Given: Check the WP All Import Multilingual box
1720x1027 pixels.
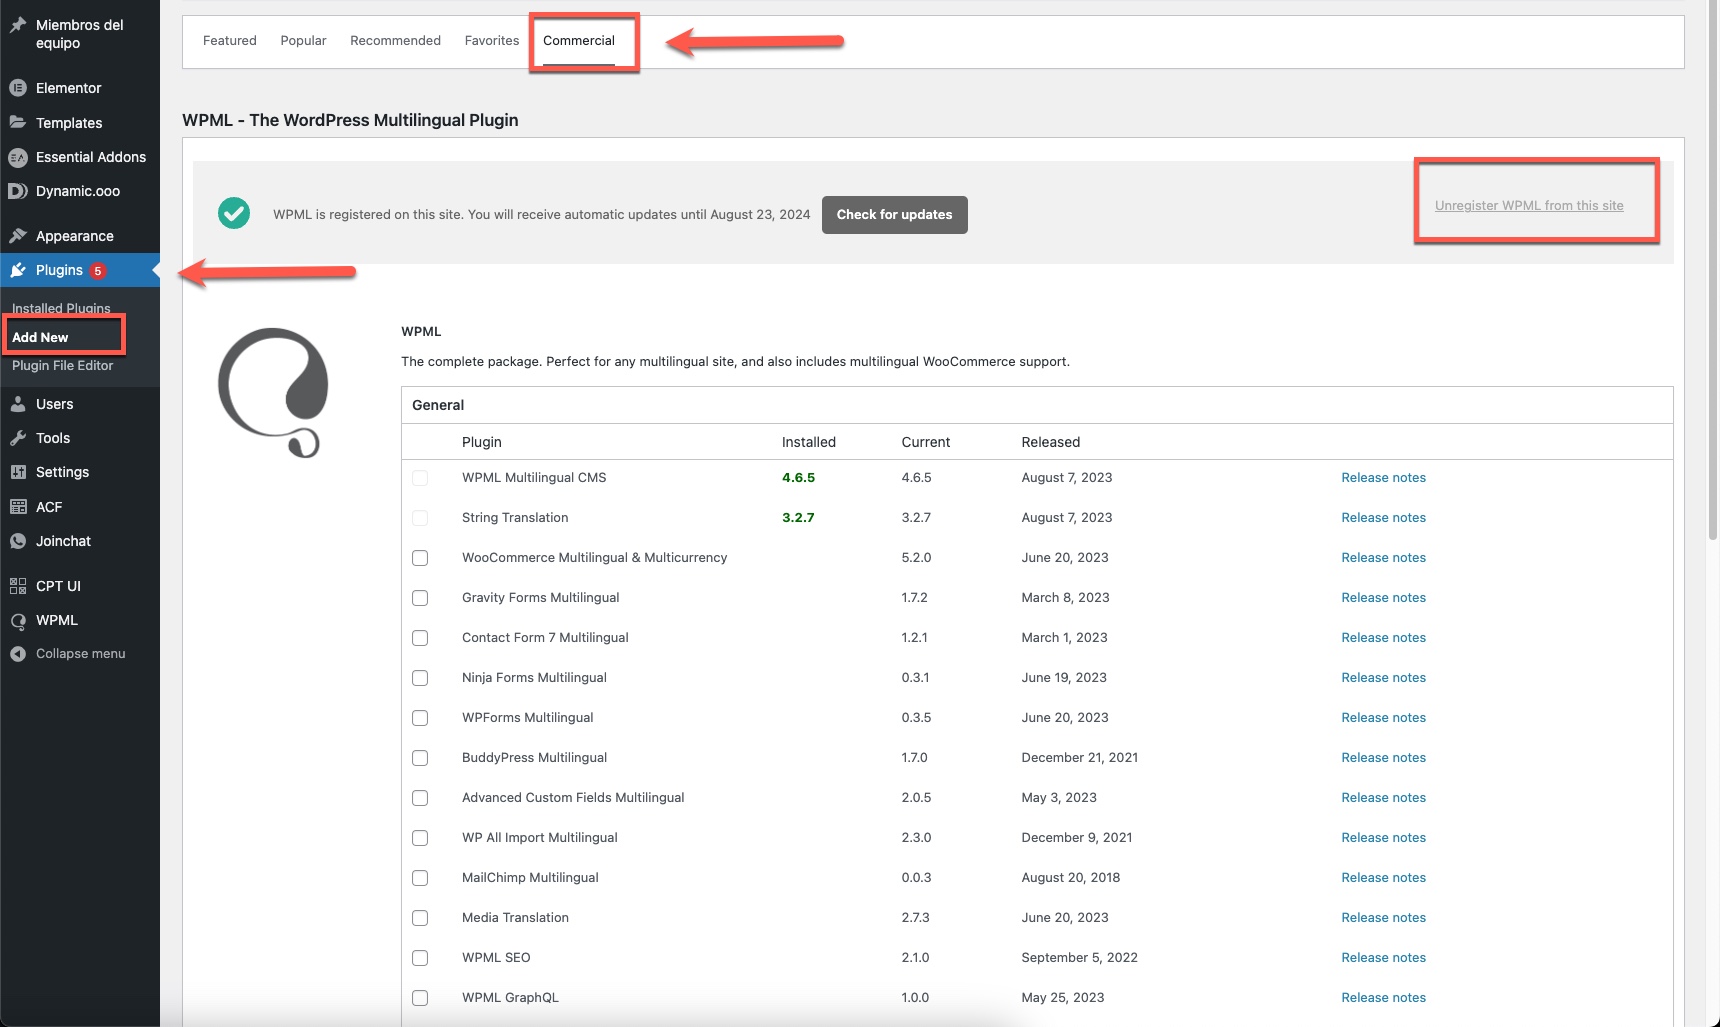Looking at the screenshot, I should pos(420,838).
